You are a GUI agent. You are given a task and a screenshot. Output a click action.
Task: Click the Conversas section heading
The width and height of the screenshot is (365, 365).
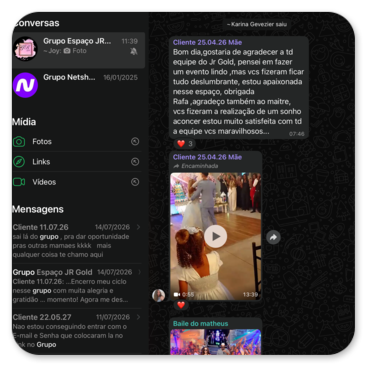36,23
